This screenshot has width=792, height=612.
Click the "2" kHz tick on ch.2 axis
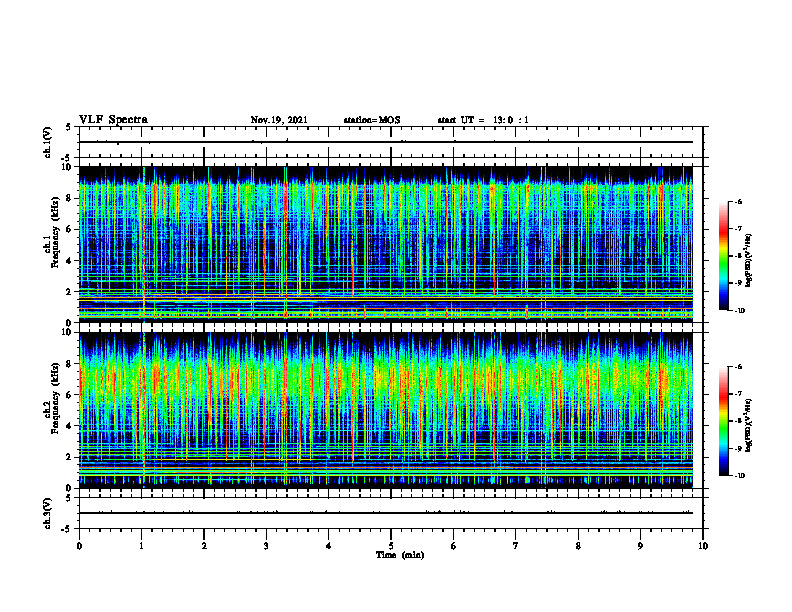(x=69, y=457)
